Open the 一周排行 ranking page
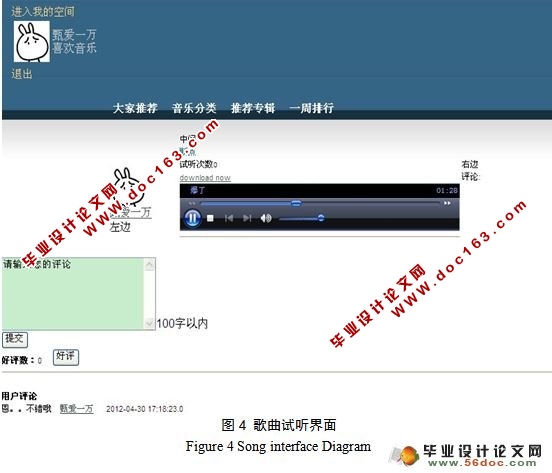Screen dimensions: 552x473 (311, 108)
